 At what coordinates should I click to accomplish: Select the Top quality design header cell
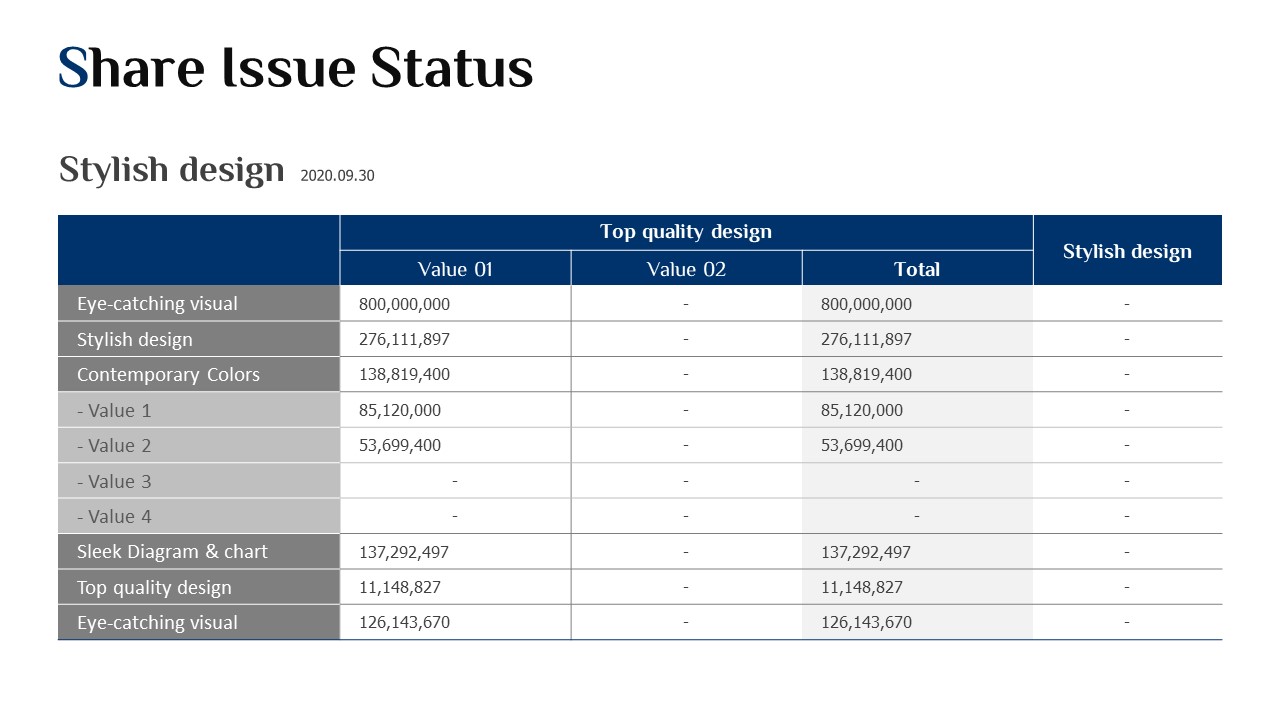tap(686, 232)
